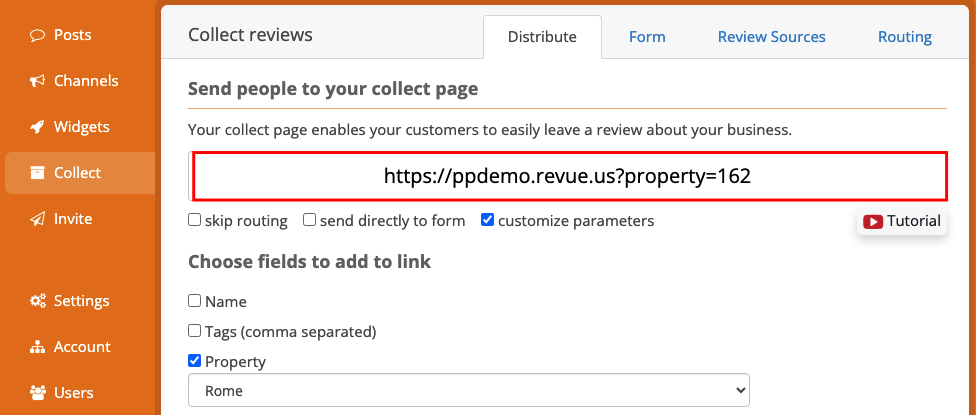This screenshot has width=976, height=415.
Task: Click the Posts speech bubble icon
Action: click(37, 35)
